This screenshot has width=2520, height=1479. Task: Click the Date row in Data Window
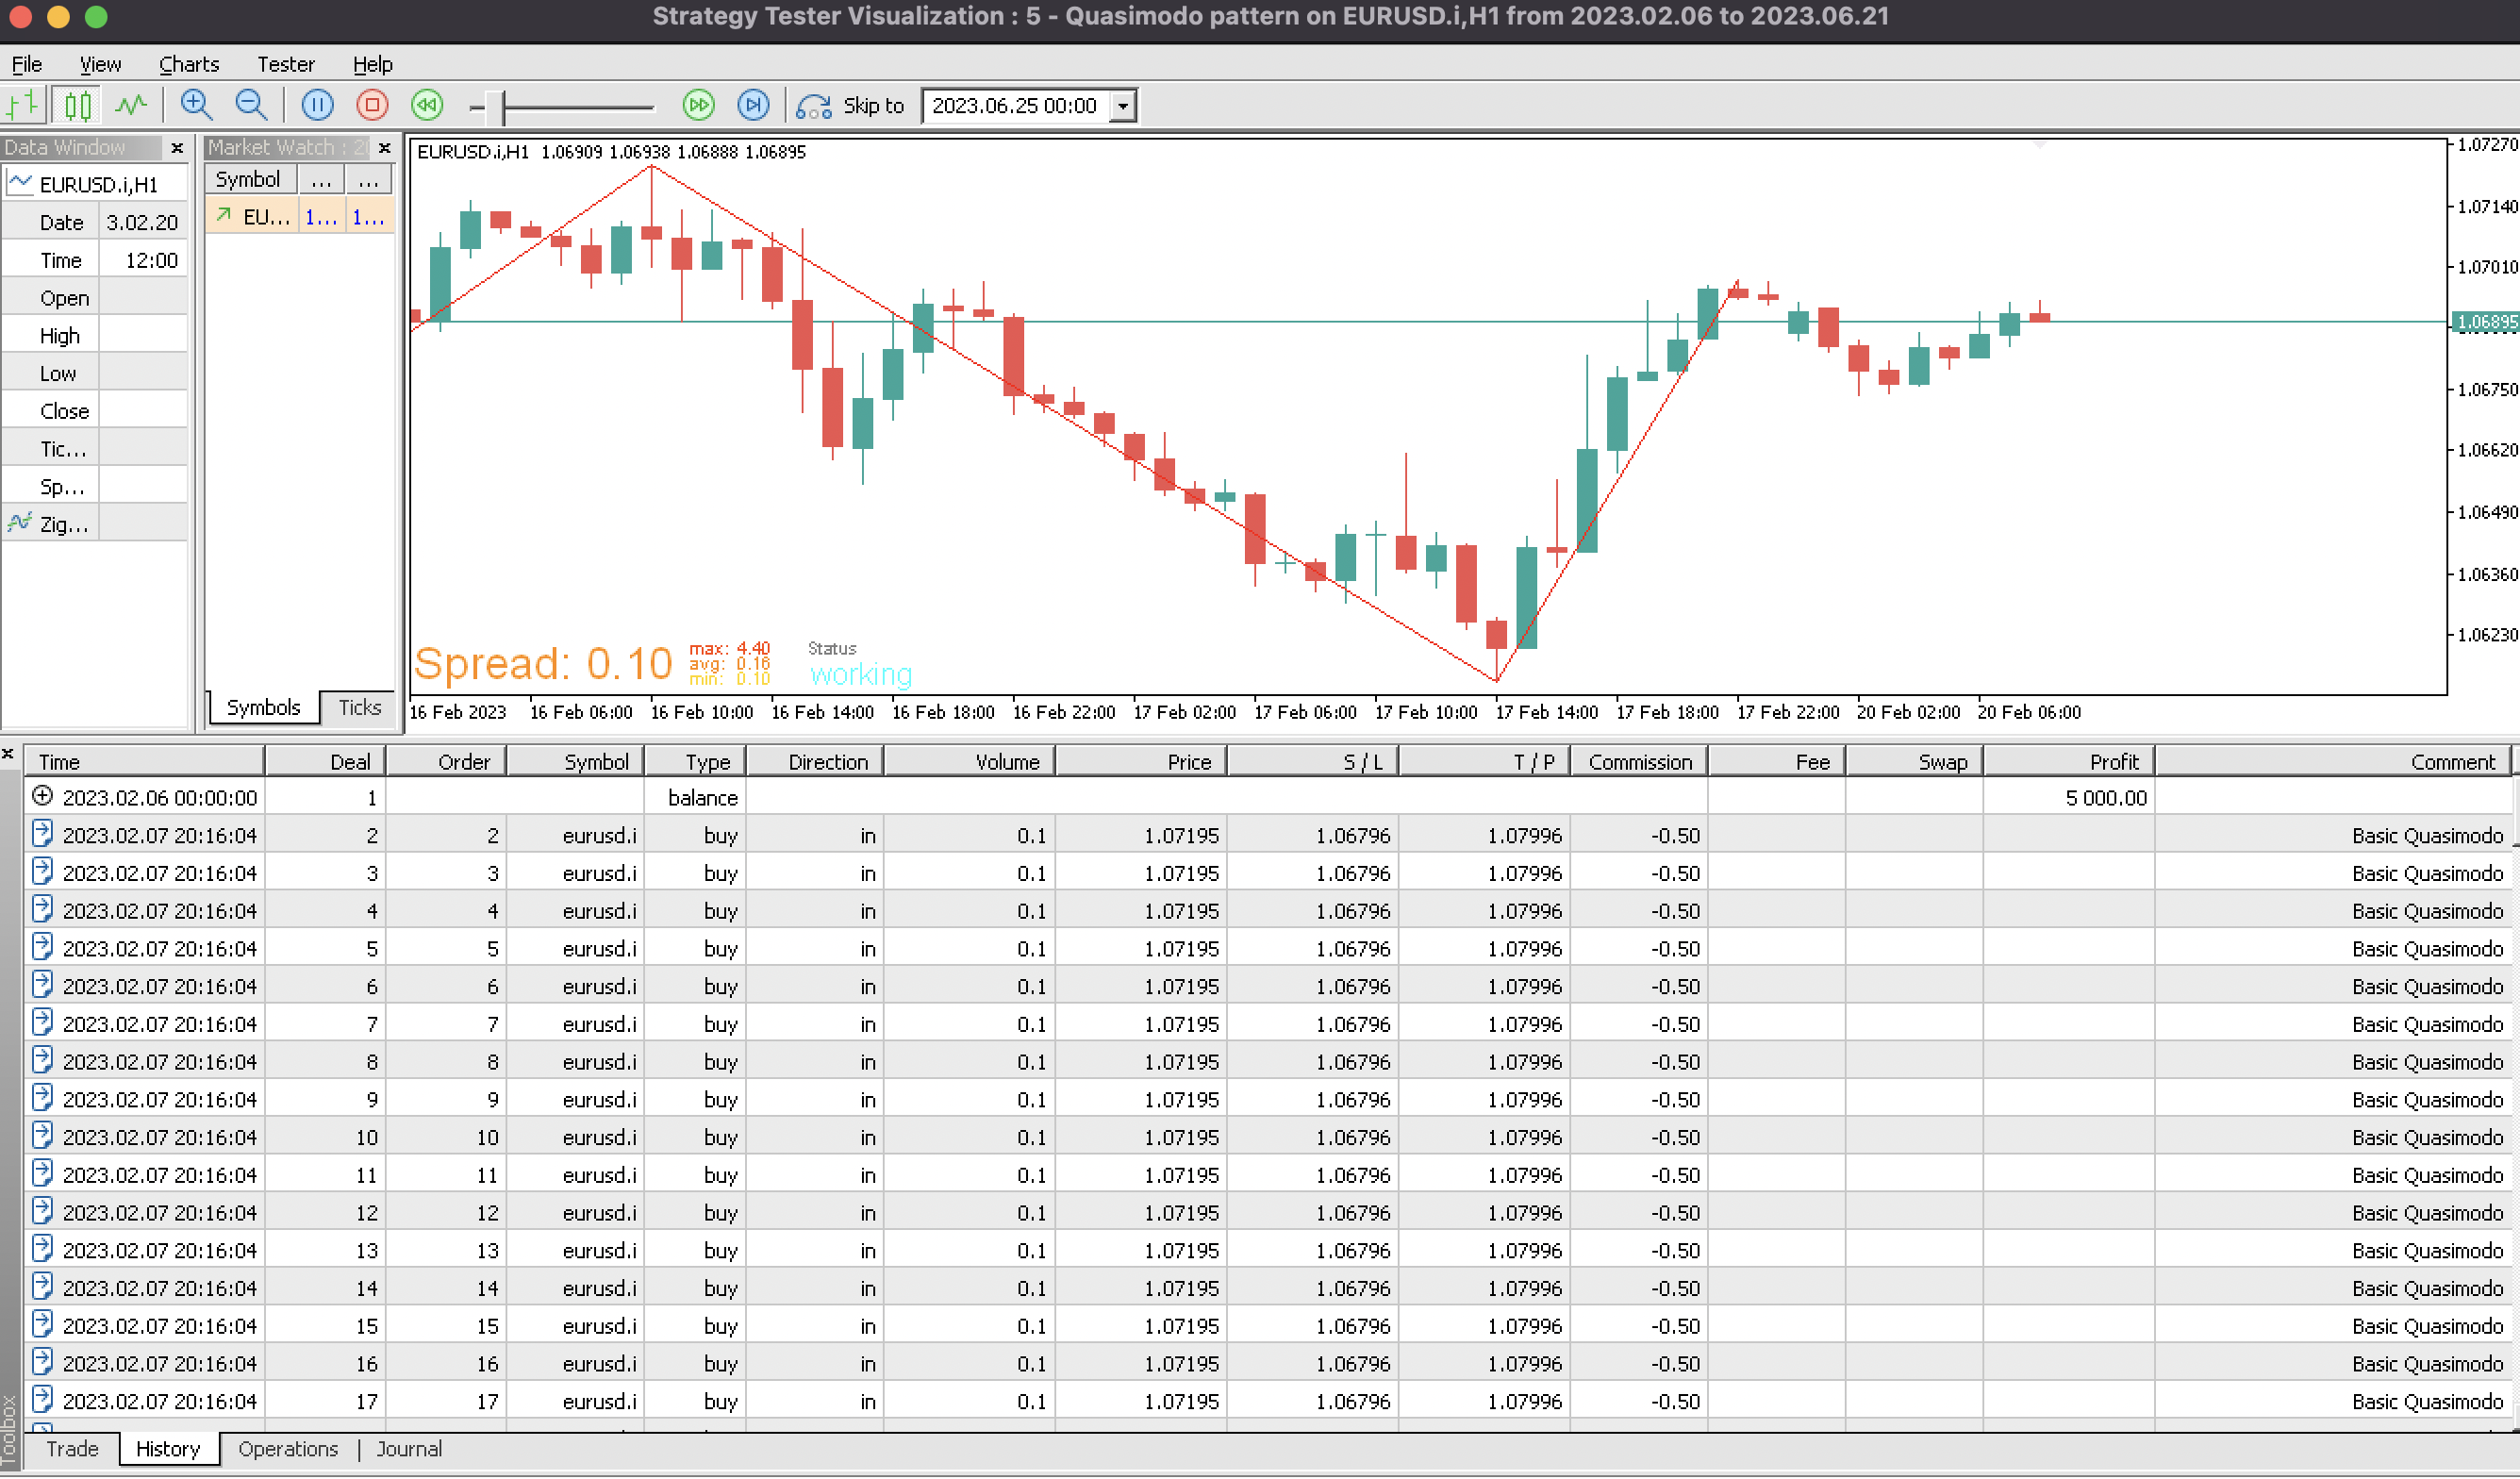[95, 222]
